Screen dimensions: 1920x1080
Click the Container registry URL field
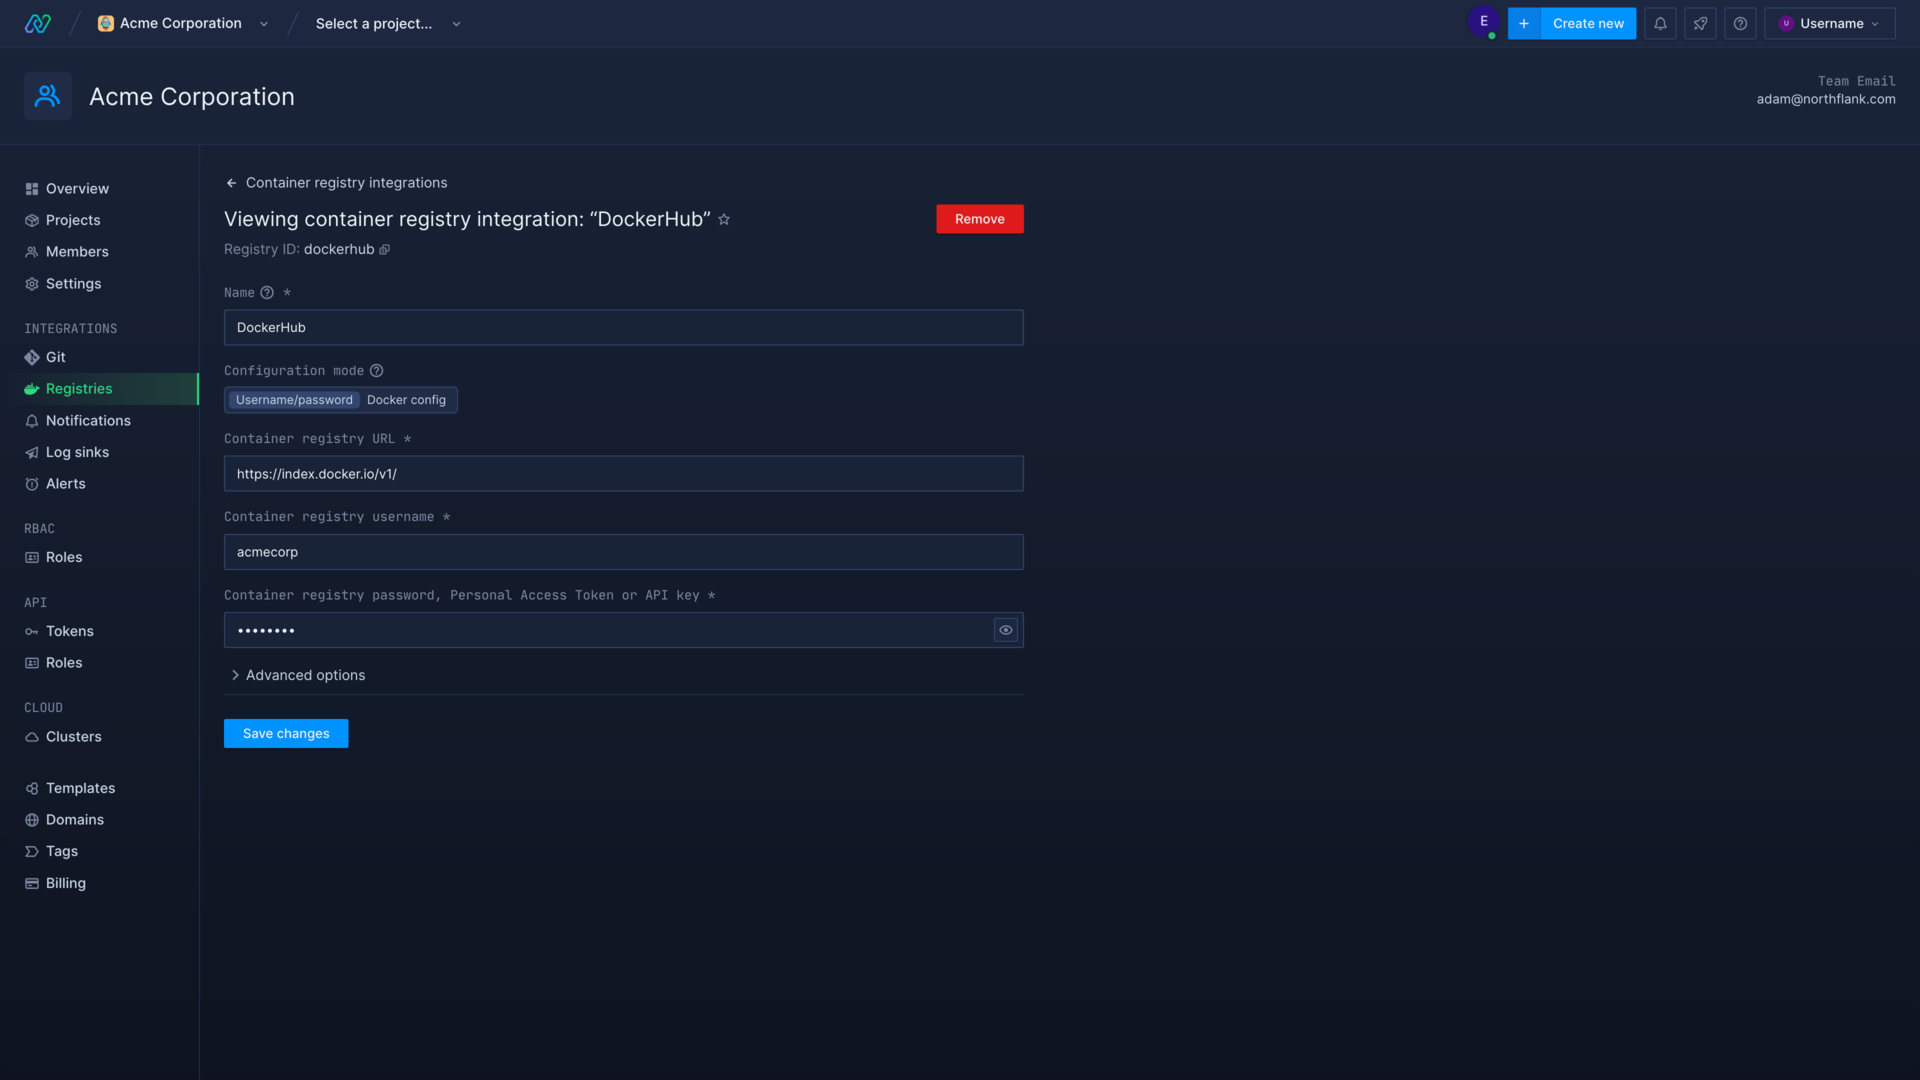click(623, 474)
